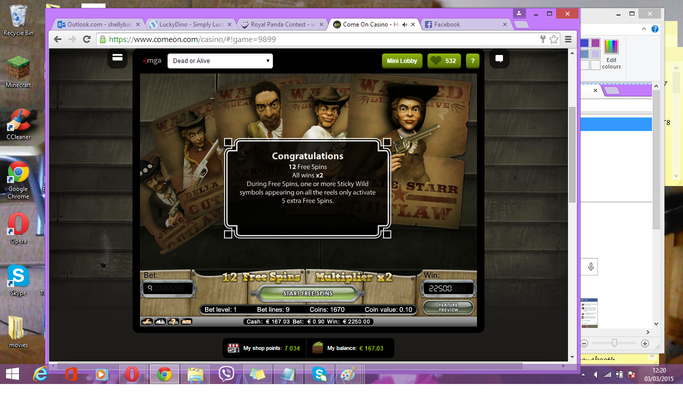
Task: Open the casino side menu button
Action: click(117, 58)
